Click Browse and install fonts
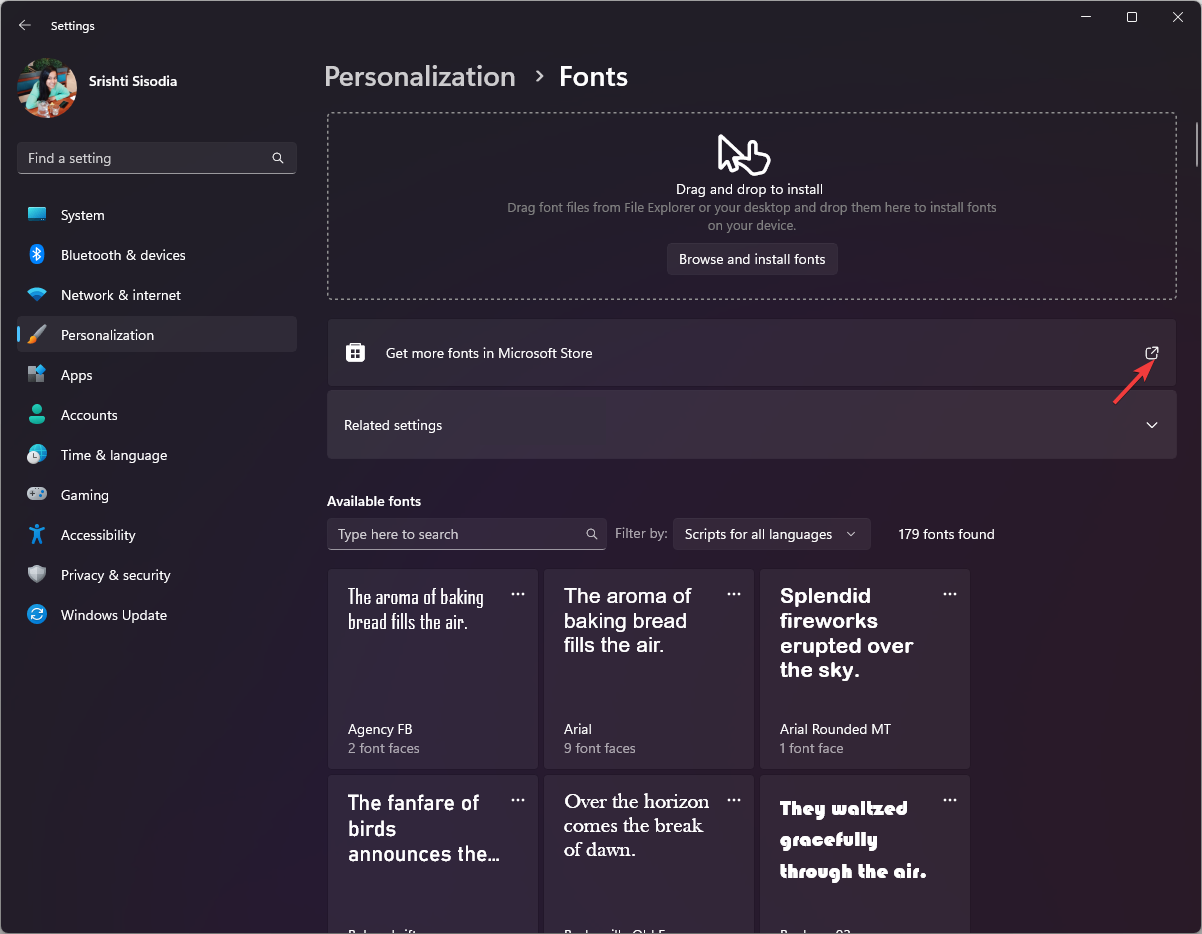The image size is (1202, 934). coord(752,258)
